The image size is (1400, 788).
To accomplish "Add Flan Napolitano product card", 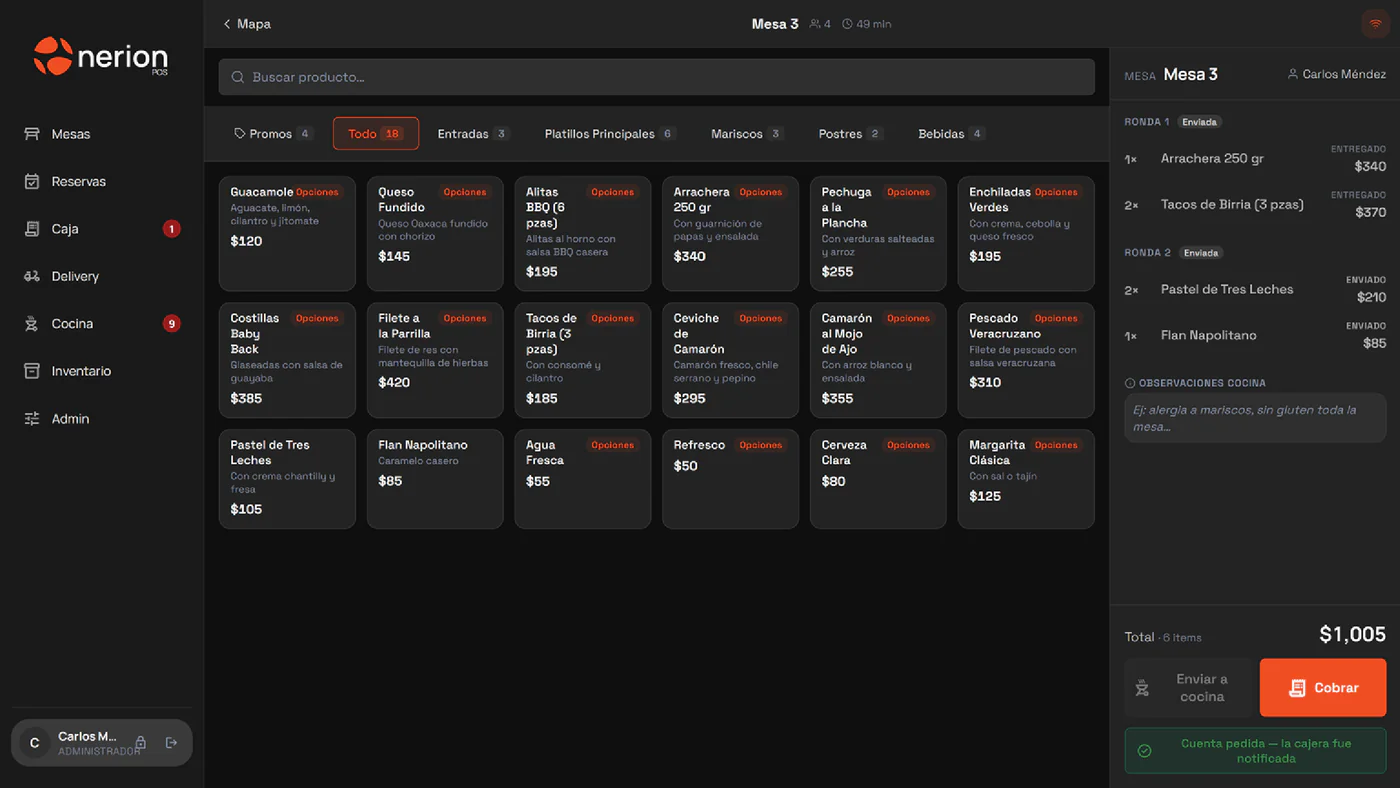I will click(435, 479).
